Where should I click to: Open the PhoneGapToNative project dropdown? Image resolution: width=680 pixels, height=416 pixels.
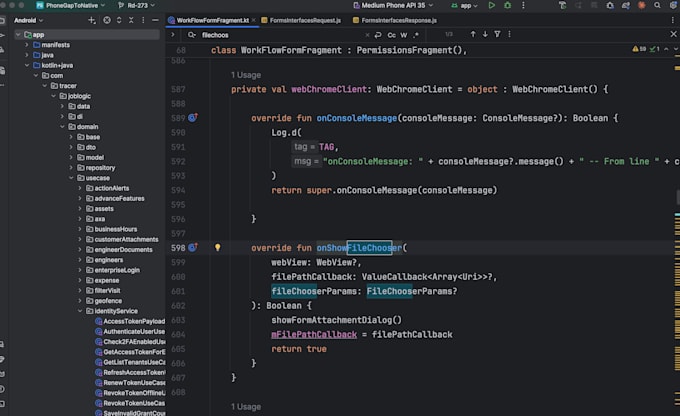tap(71, 6)
